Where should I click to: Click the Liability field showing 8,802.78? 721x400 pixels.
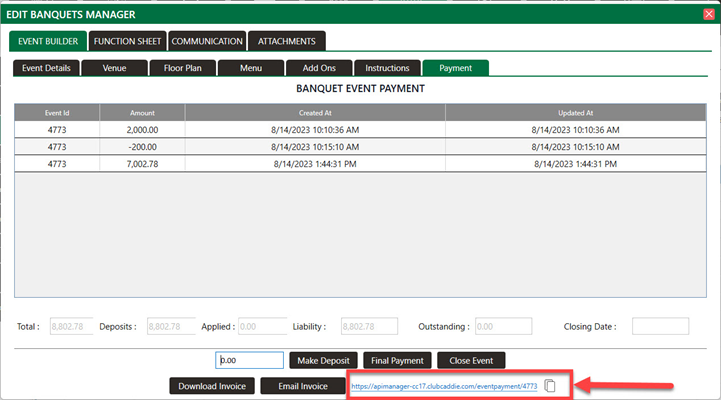pyautogui.click(x=369, y=326)
